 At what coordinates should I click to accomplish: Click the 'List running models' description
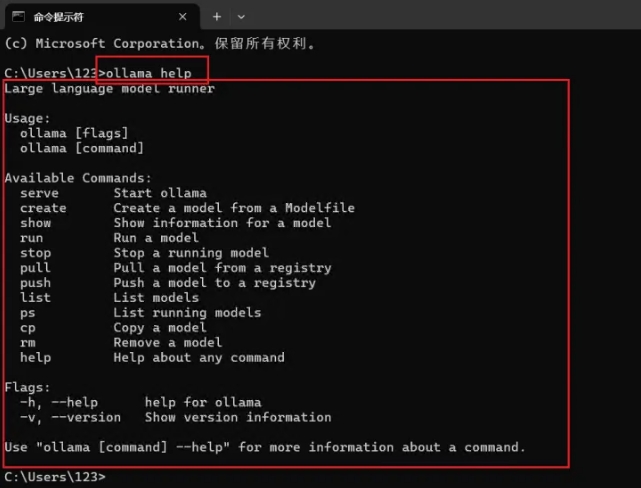187,313
